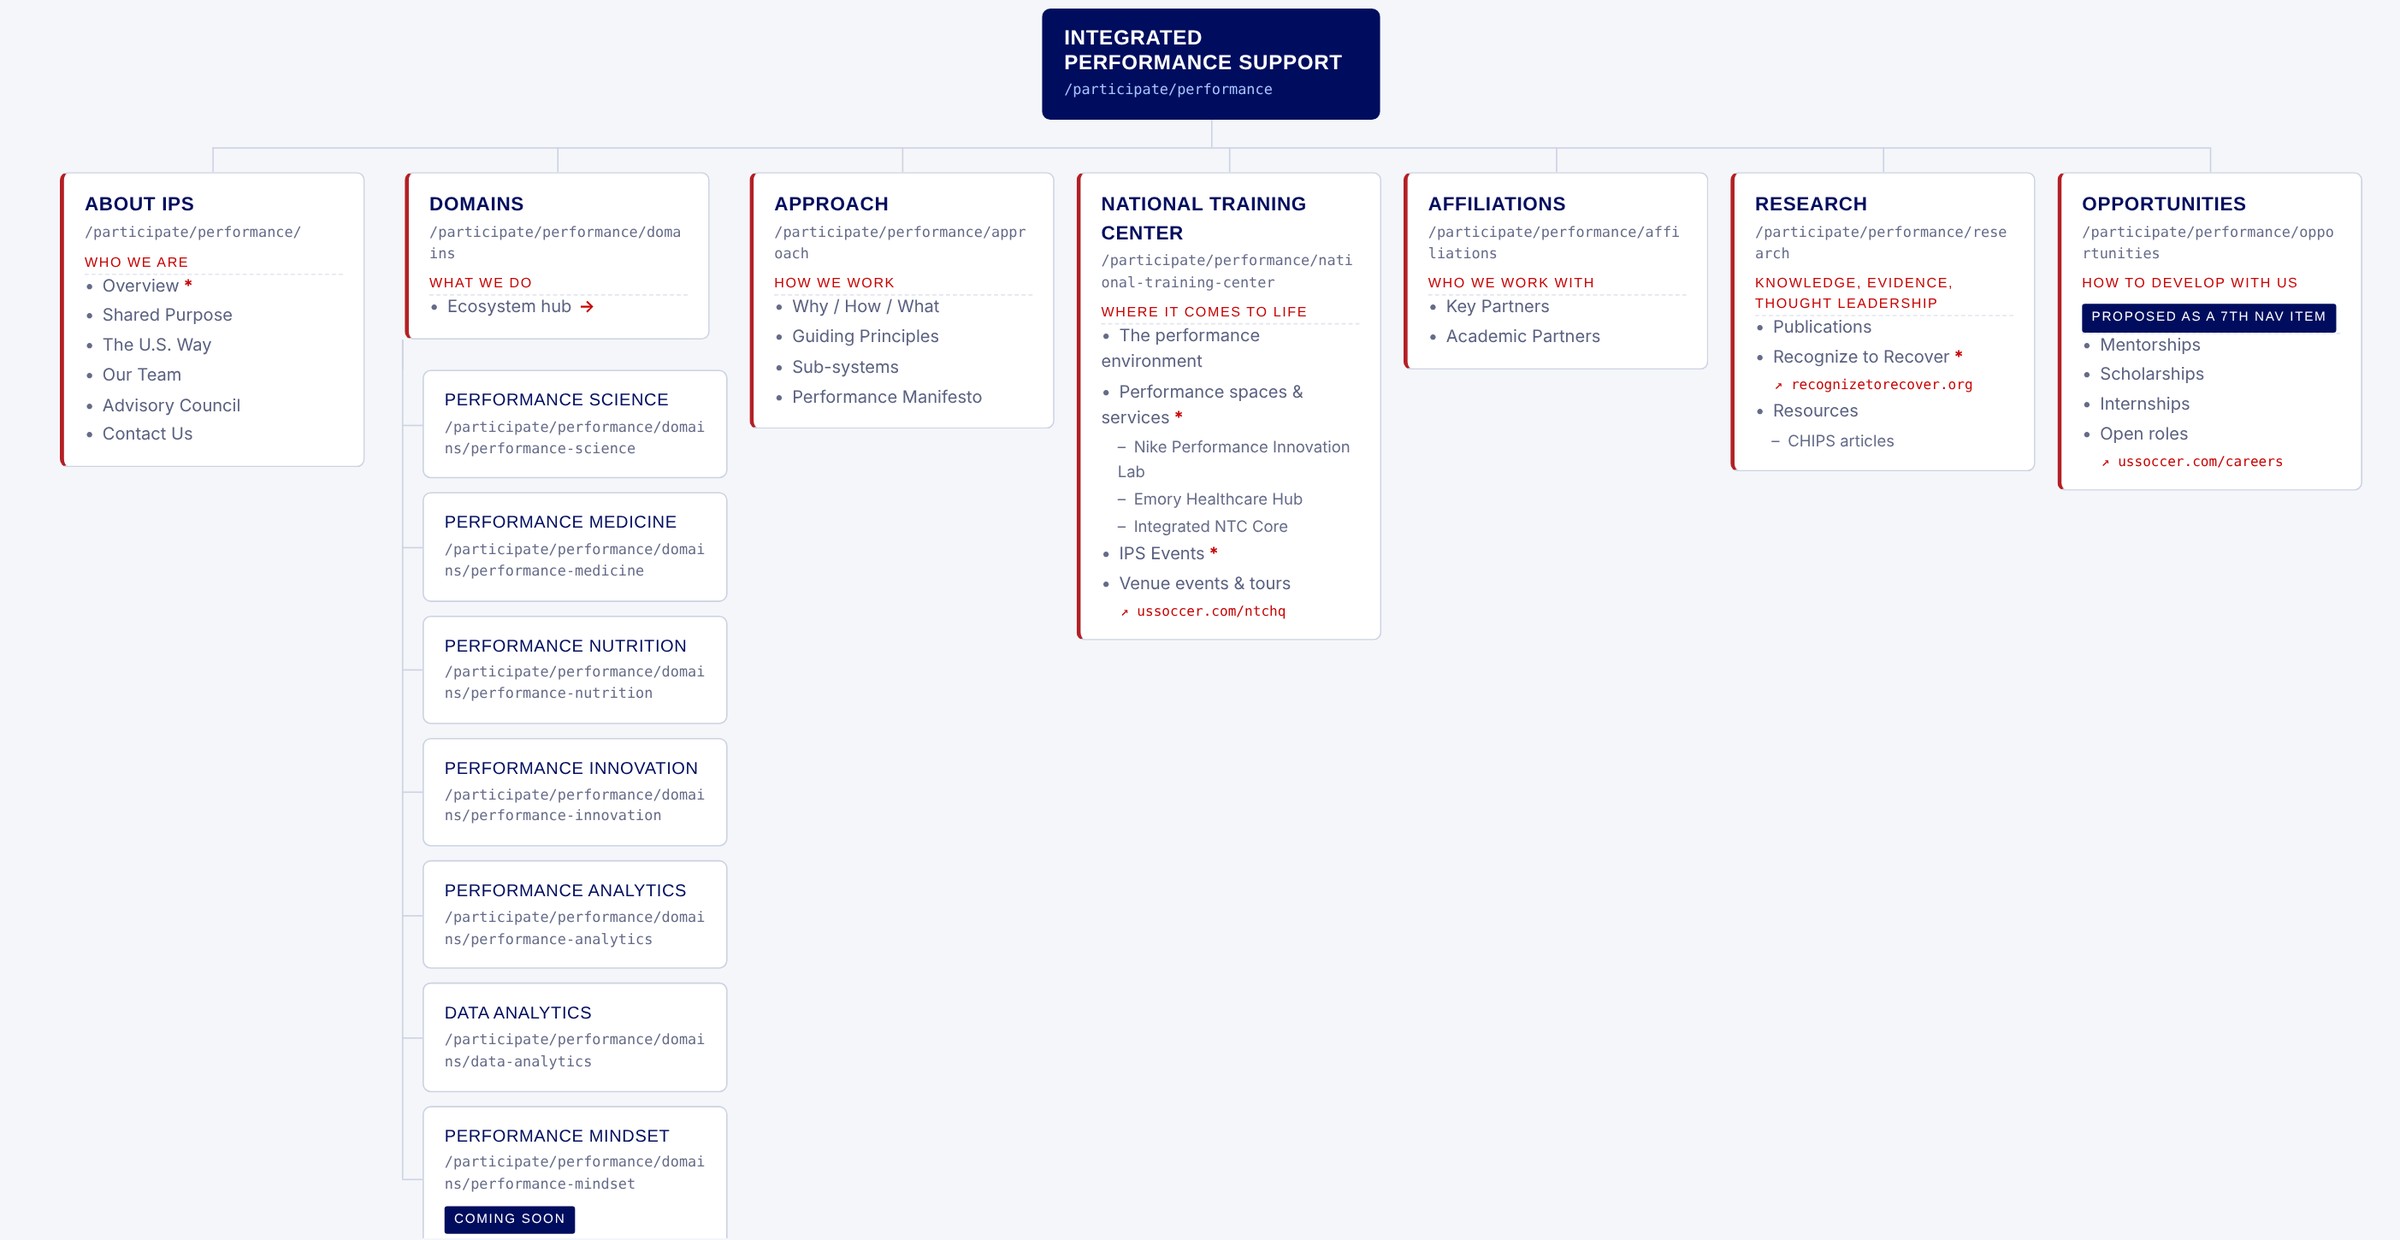Select Advisory Council item
2400x1240 pixels.
(x=171, y=405)
